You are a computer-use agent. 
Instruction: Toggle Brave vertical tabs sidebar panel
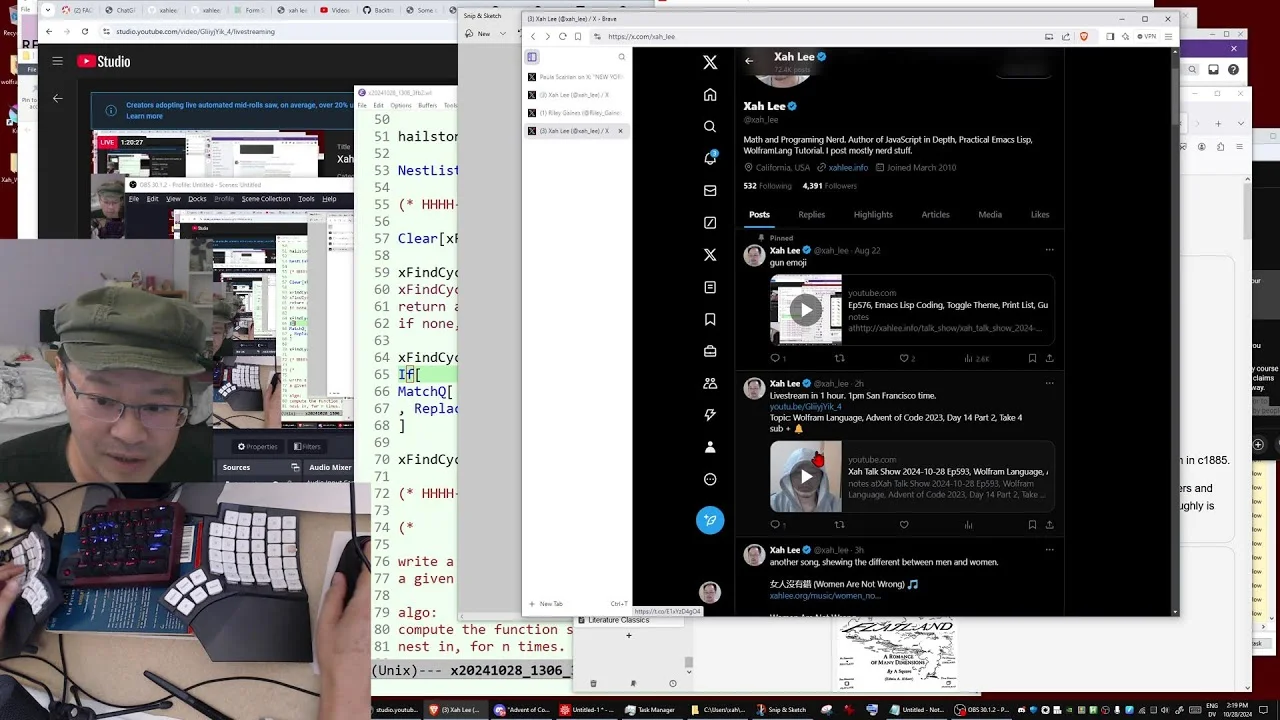[x=532, y=57]
